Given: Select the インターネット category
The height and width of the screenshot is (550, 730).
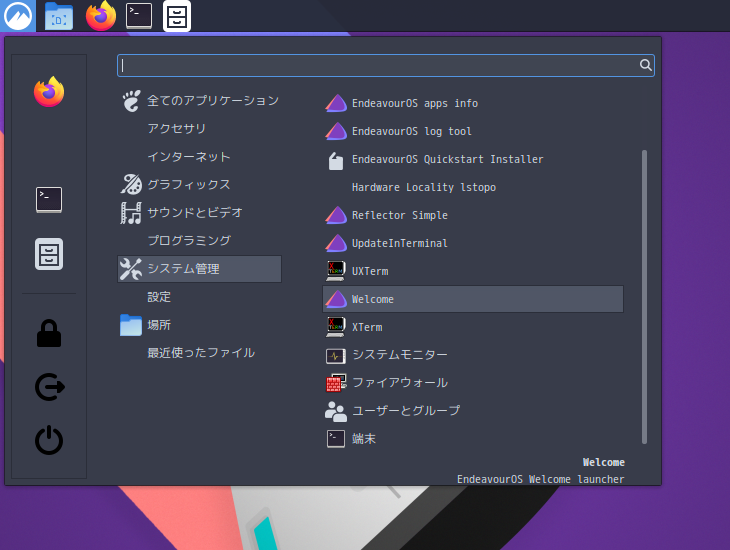Looking at the screenshot, I should pos(199,157).
